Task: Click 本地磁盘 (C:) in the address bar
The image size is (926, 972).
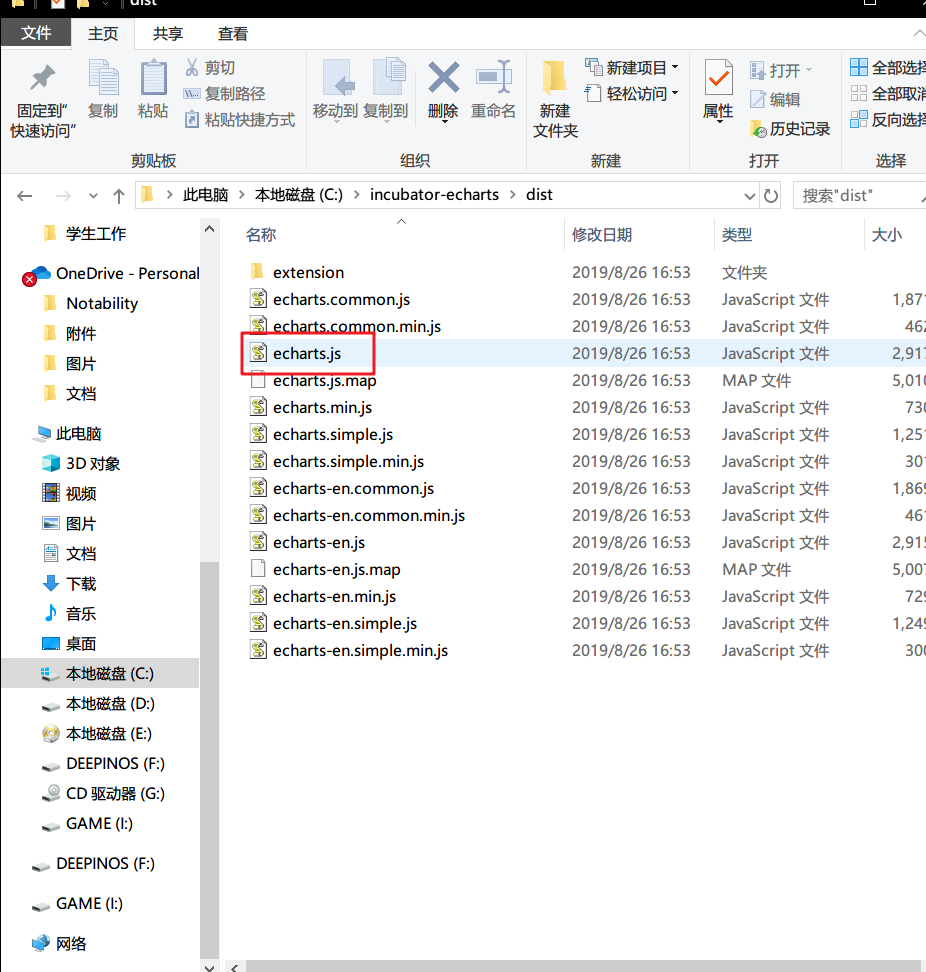Action: click(299, 195)
